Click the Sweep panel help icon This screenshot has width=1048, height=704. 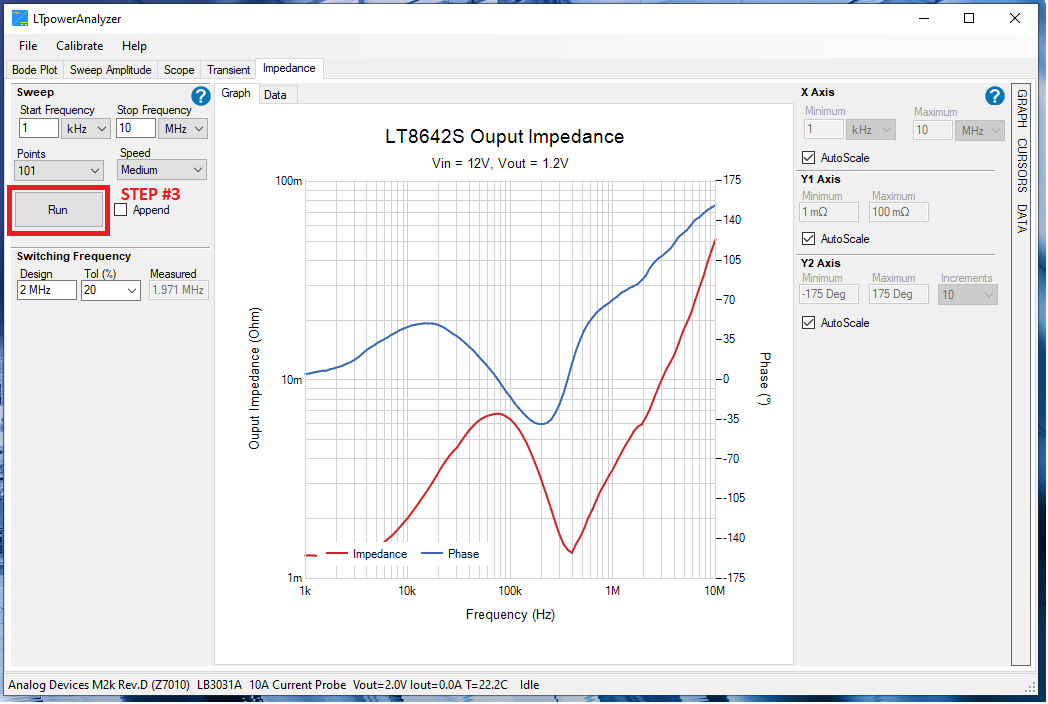(x=200, y=96)
